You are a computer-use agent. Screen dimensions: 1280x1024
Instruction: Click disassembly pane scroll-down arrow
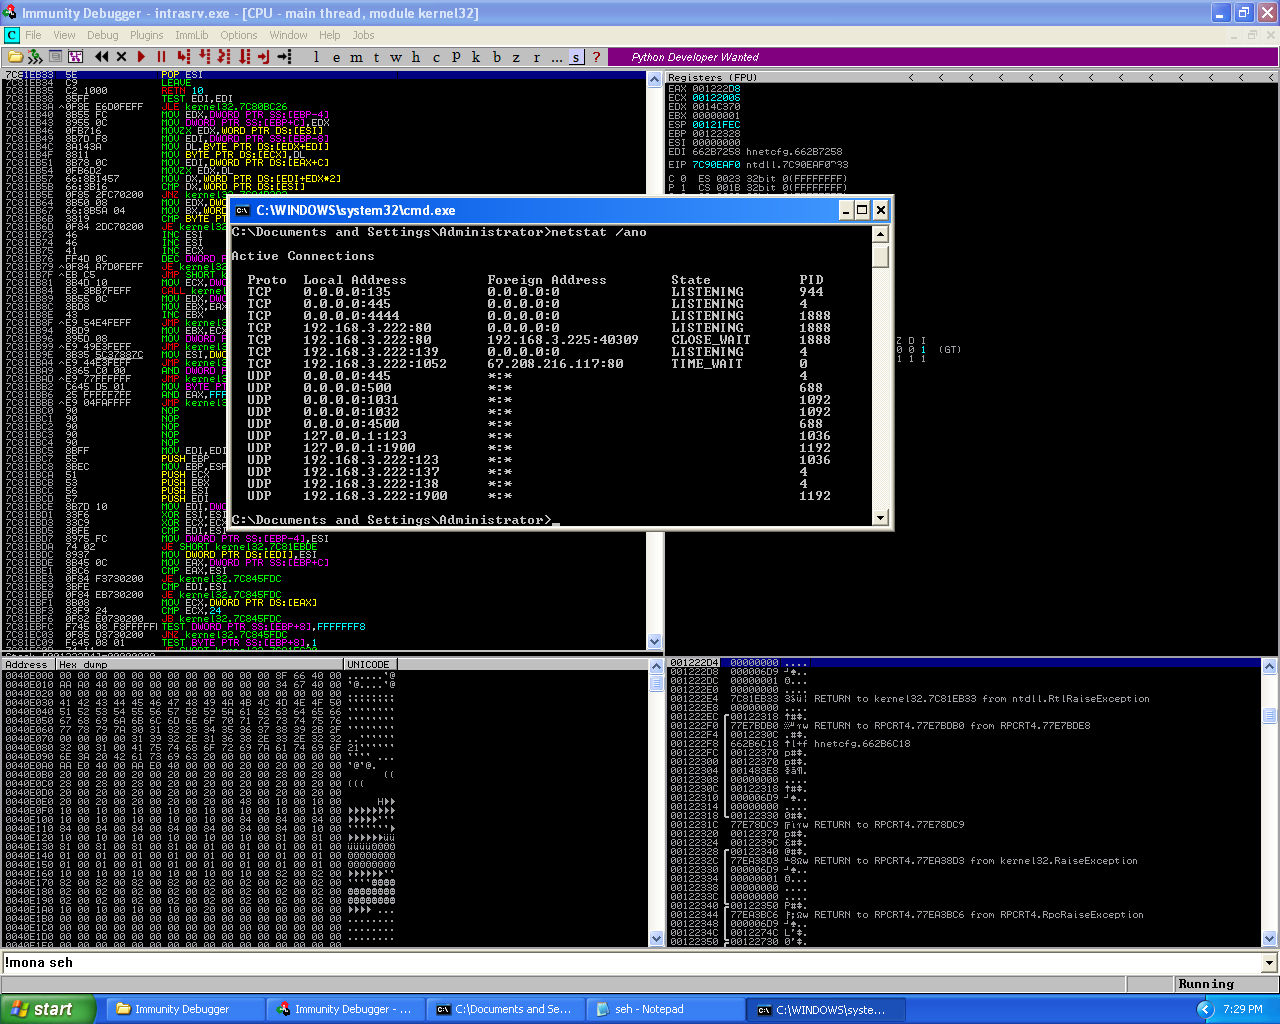[655, 641]
